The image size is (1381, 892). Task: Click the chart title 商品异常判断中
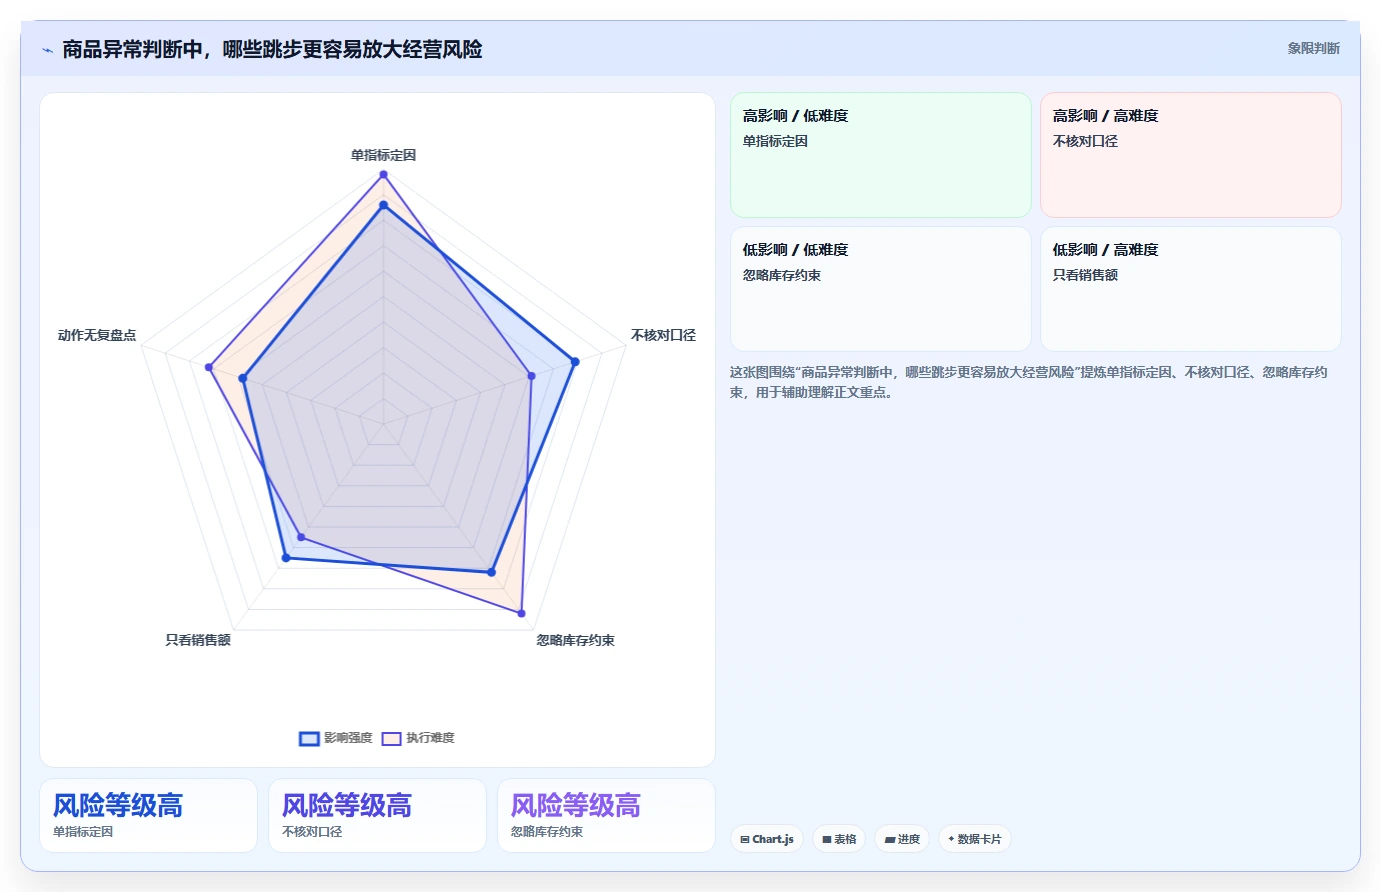[272, 49]
